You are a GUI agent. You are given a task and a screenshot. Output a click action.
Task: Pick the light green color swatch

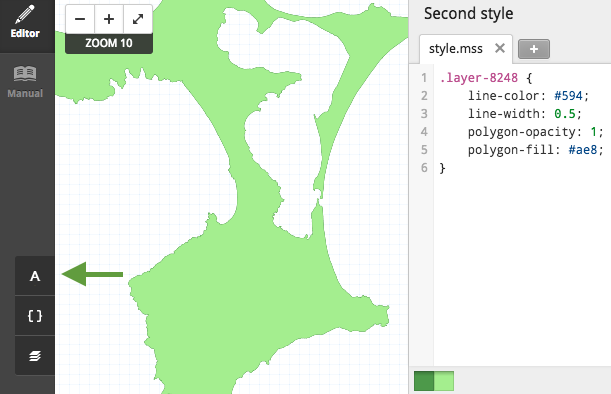tap(444, 381)
